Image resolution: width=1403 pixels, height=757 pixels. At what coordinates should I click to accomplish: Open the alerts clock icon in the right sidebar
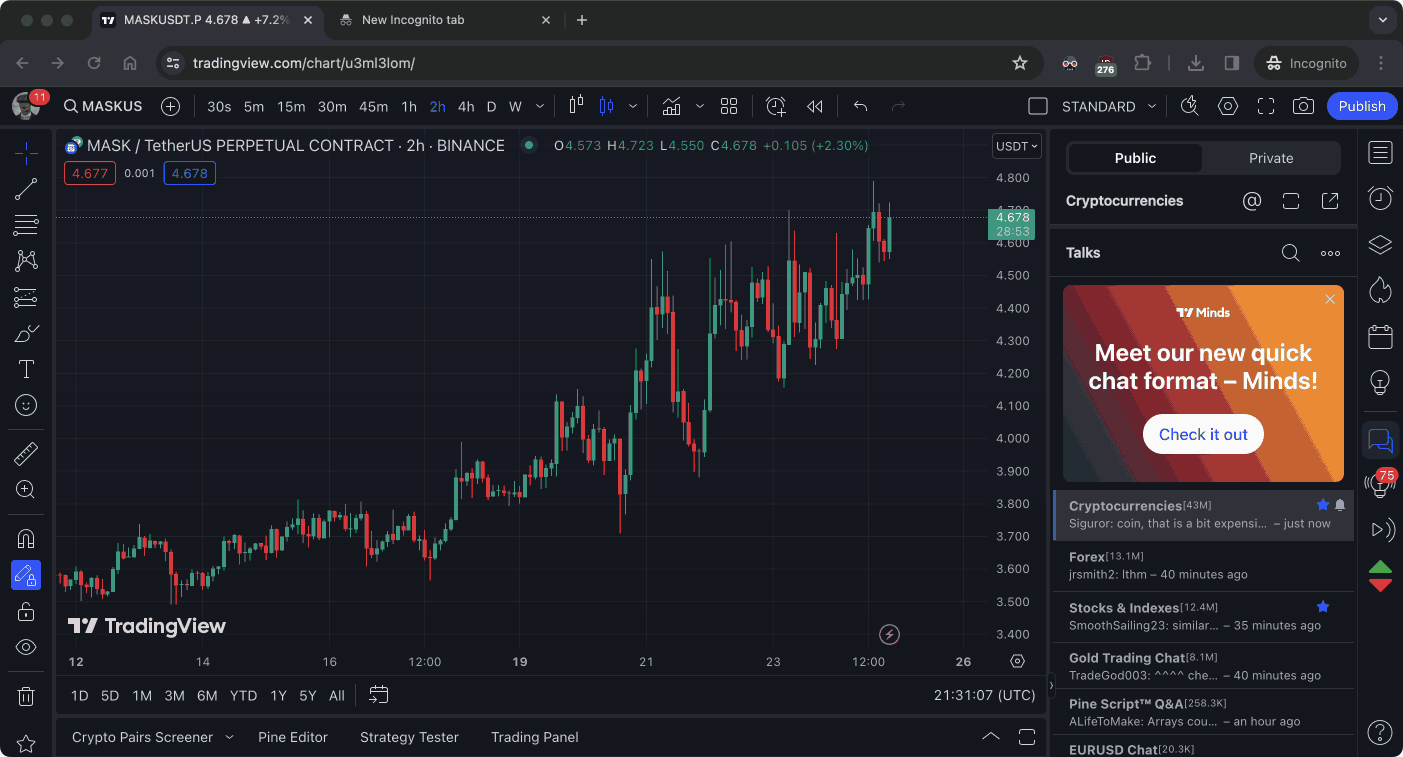[1380, 198]
